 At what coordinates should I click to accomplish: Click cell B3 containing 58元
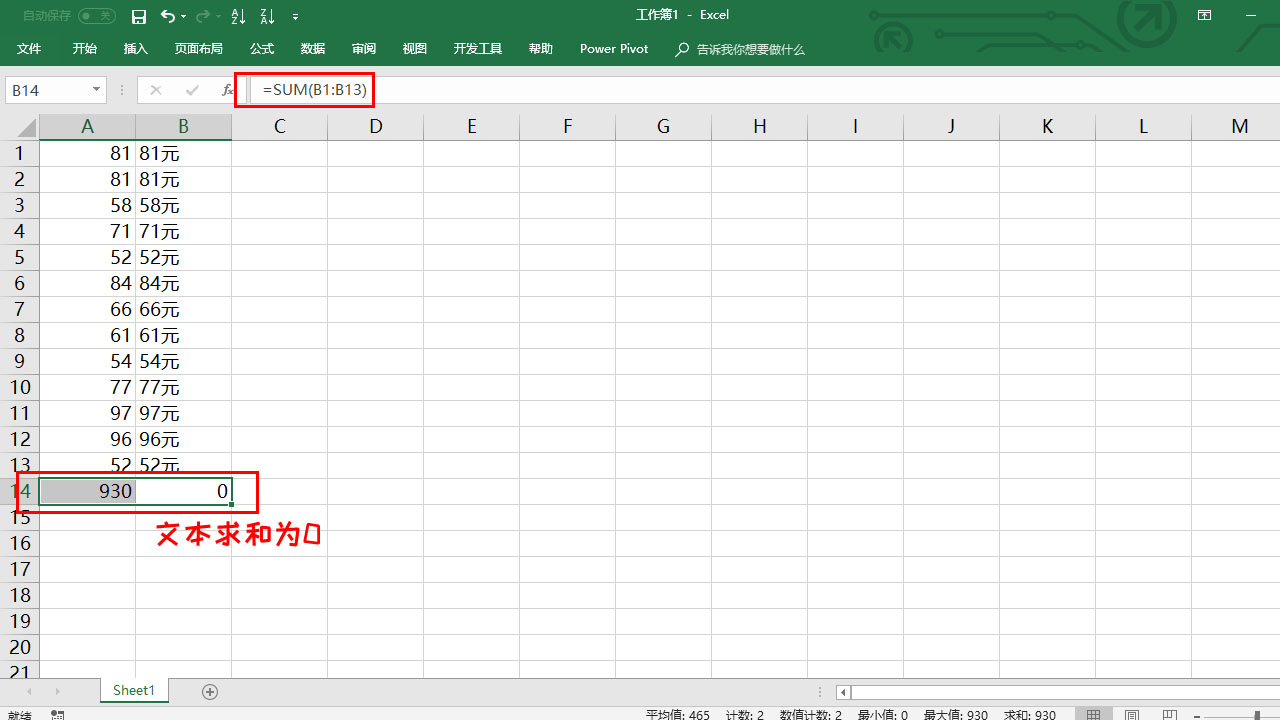(x=183, y=206)
